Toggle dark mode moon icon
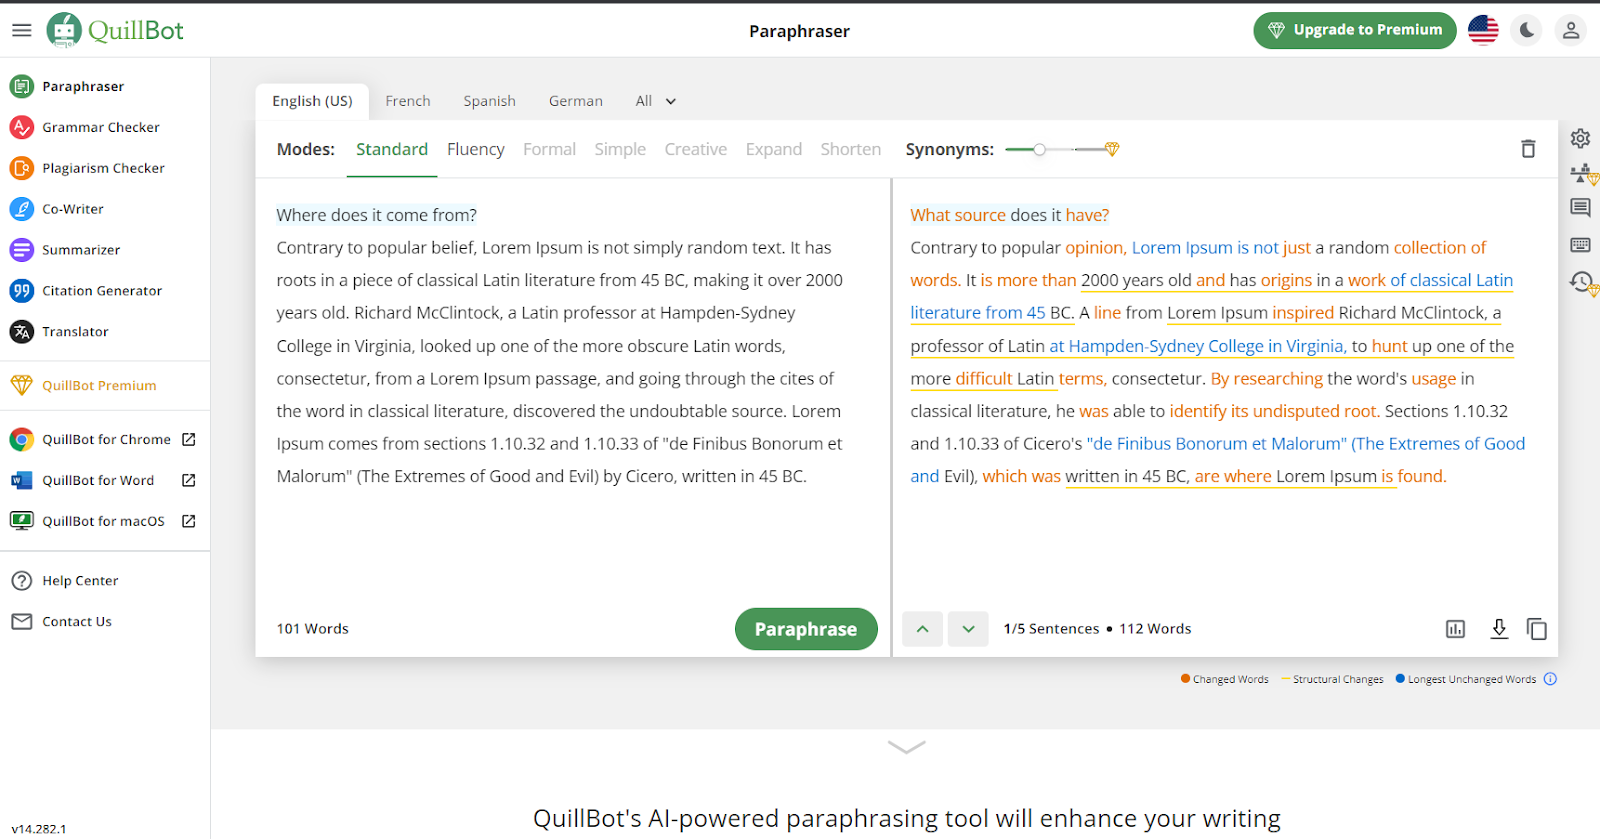The image size is (1600, 839). pos(1527,30)
